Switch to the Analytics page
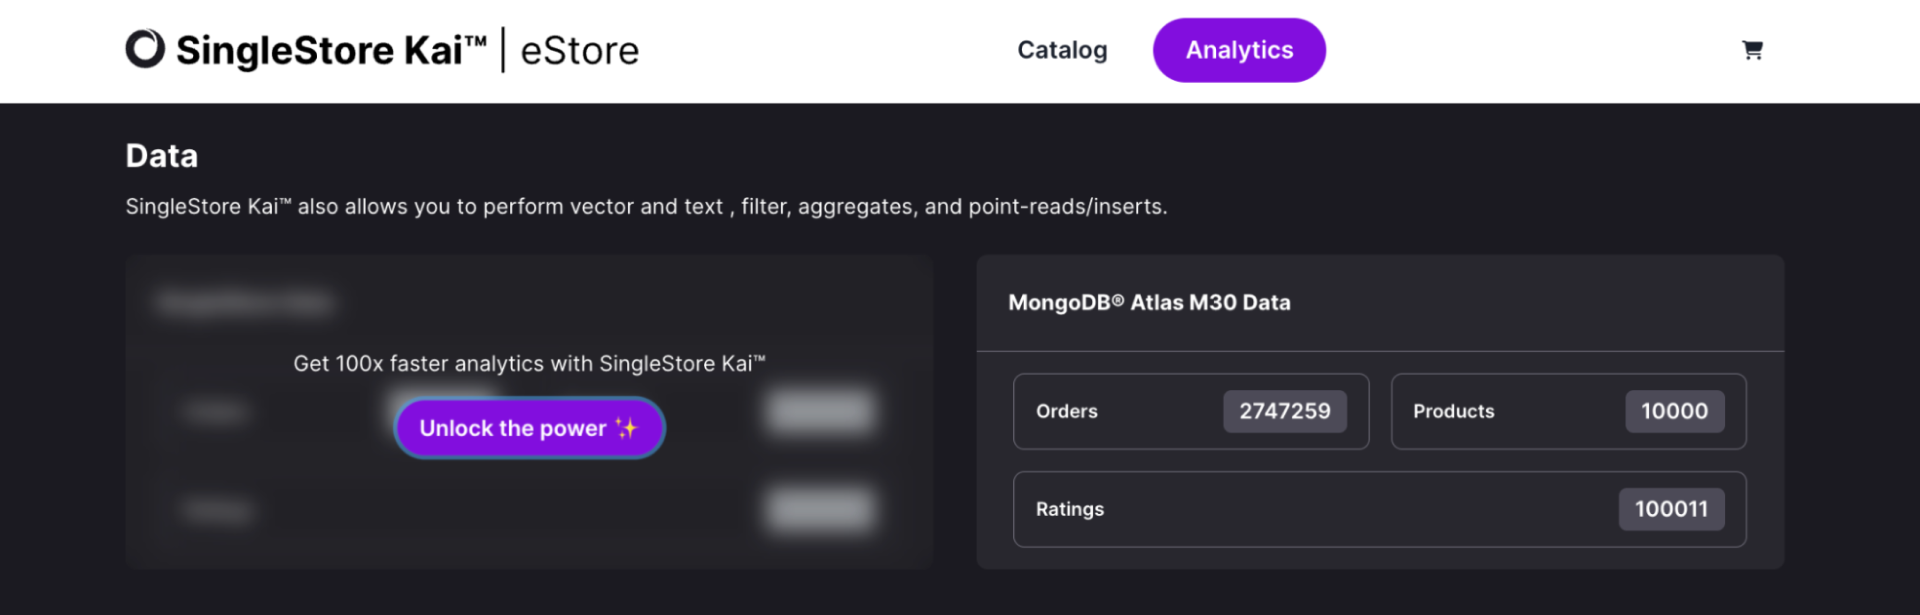 [x=1239, y=50]
